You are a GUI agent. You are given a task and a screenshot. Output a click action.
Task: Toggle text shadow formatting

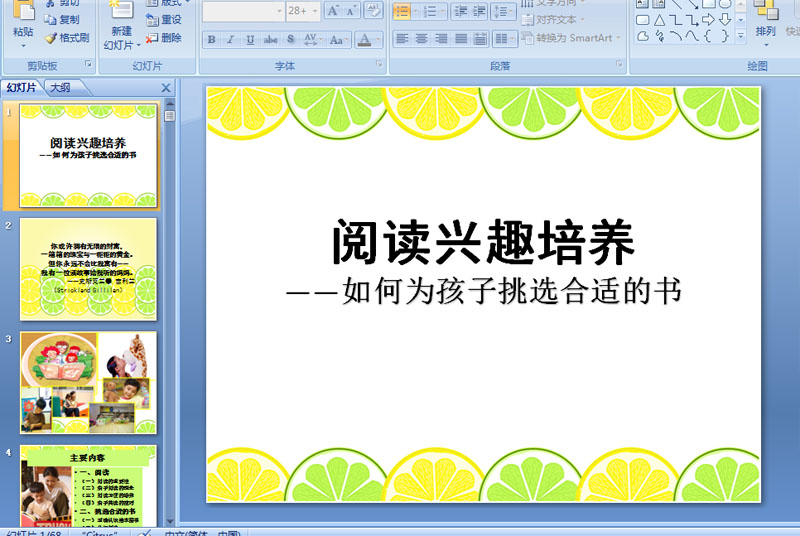pyautogui.click(x=290, y=39)
